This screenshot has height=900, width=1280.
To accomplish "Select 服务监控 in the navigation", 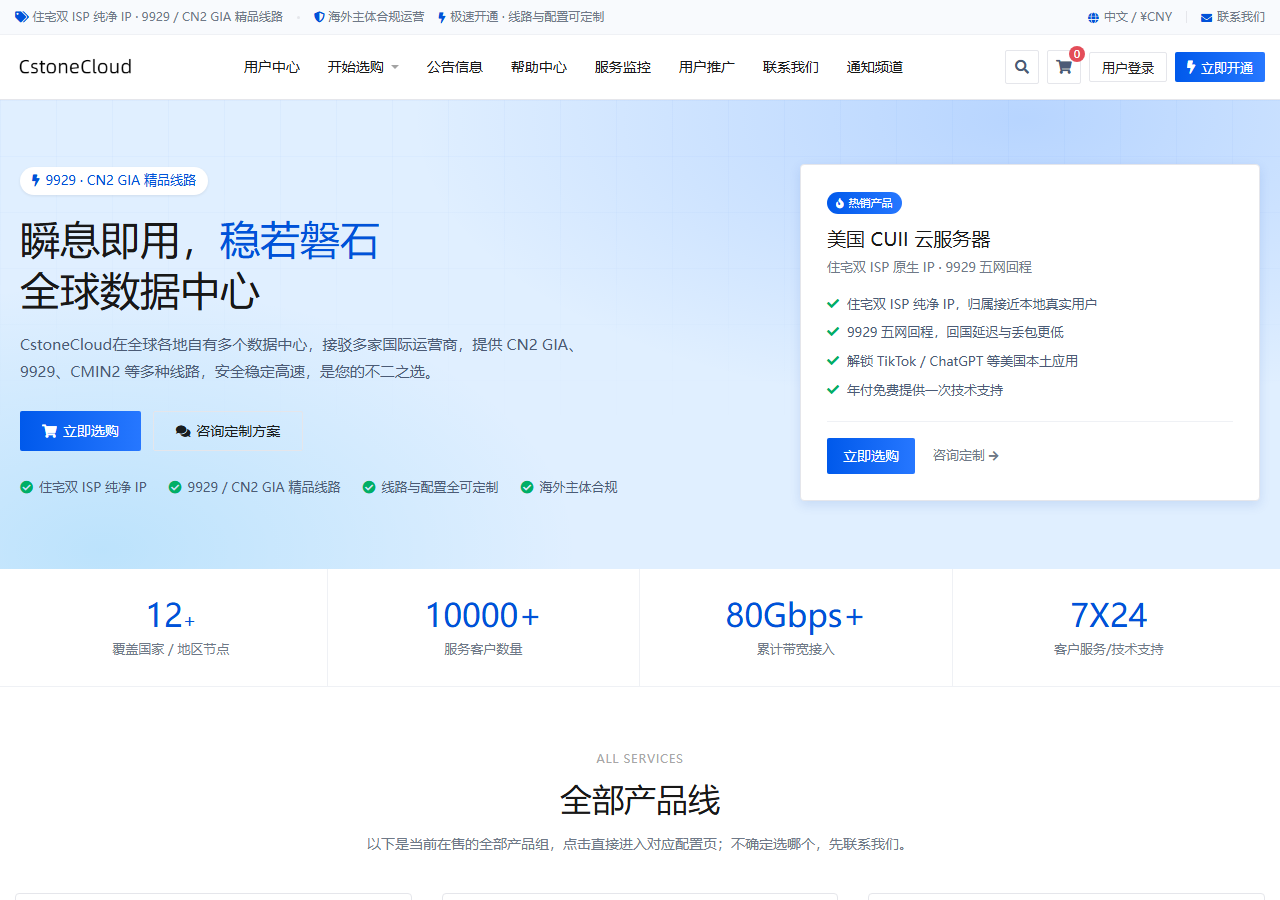I will 623,67.
